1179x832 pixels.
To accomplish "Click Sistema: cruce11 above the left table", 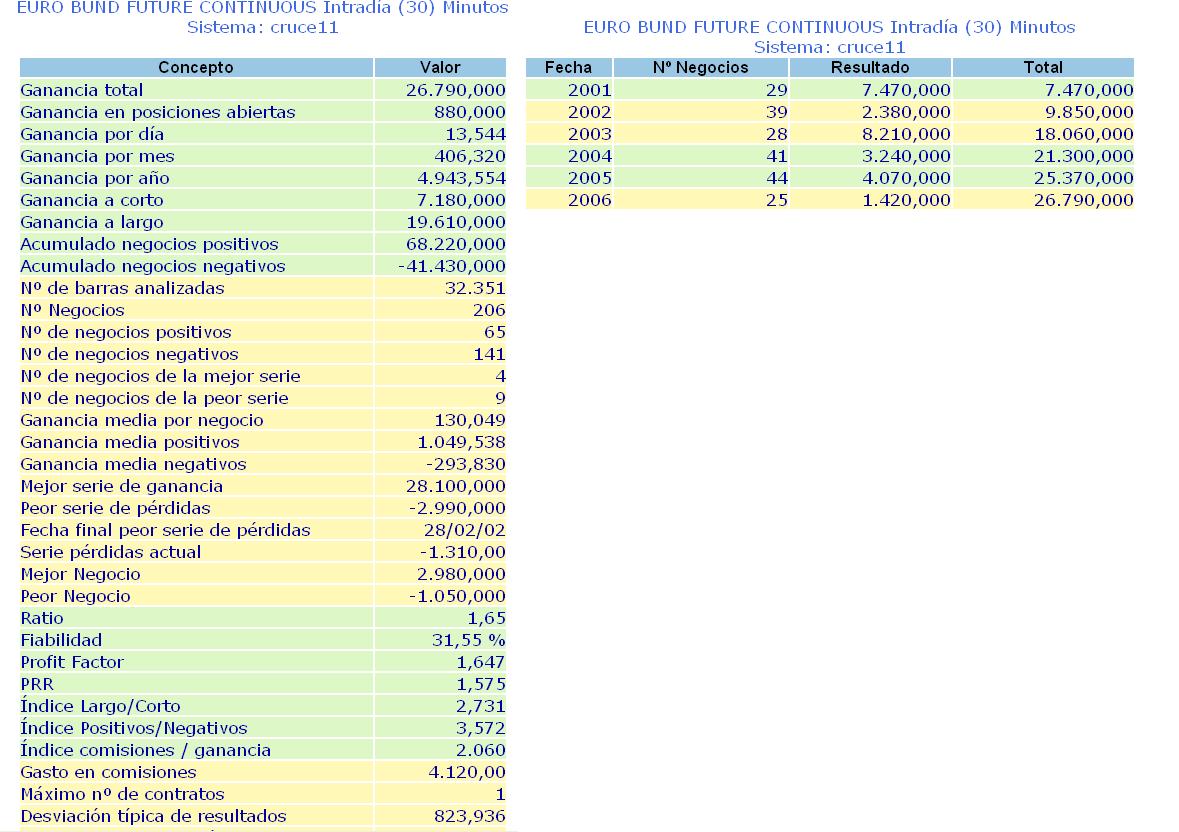I will click(262, 28).
